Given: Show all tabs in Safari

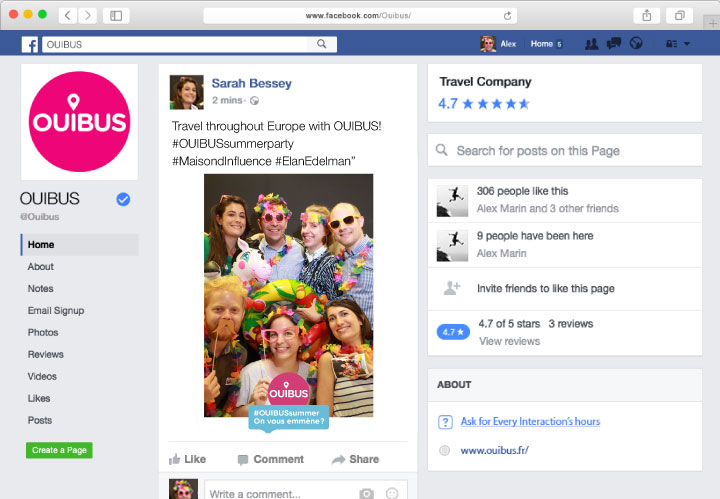Looking at the screenshot, I should (680, 16).
